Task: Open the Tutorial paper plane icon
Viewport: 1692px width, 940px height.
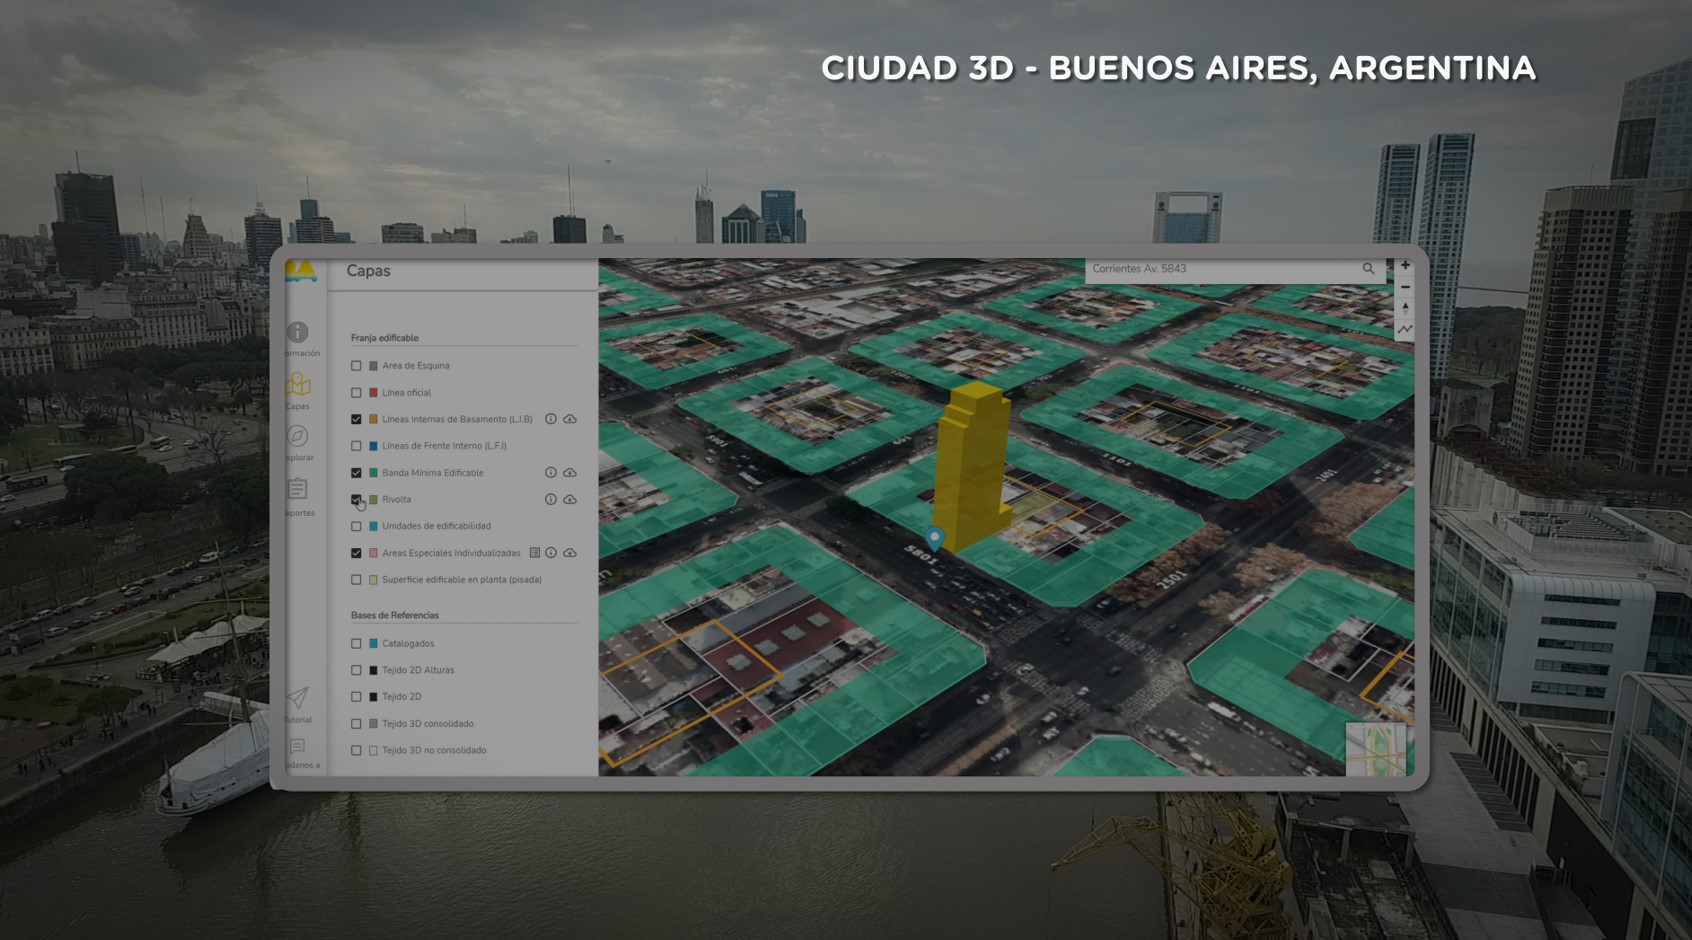Action: [298, 697]
